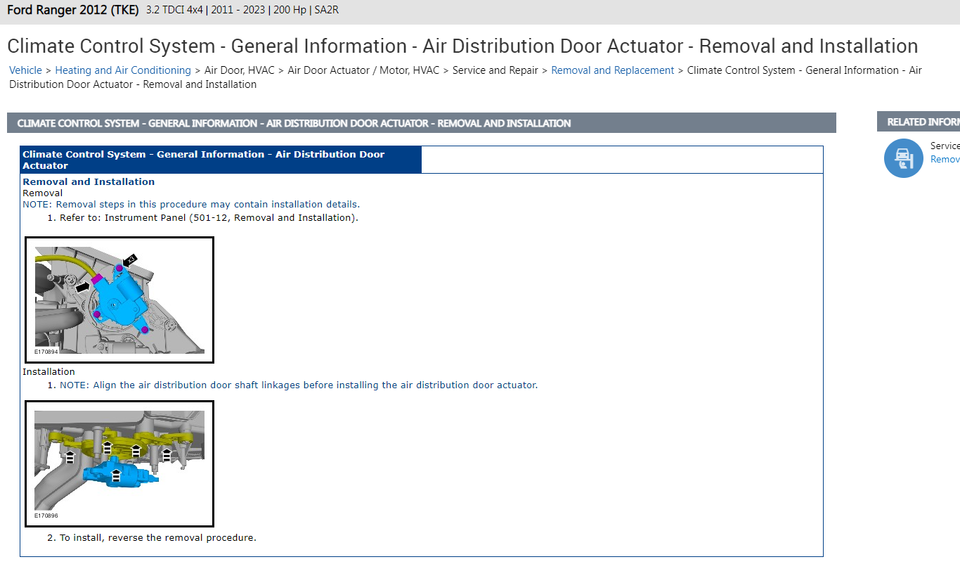The width and height of the screenshot is (960, 576).
Task: Click the related service car-lift icon
Action: (x=903, y=158)
